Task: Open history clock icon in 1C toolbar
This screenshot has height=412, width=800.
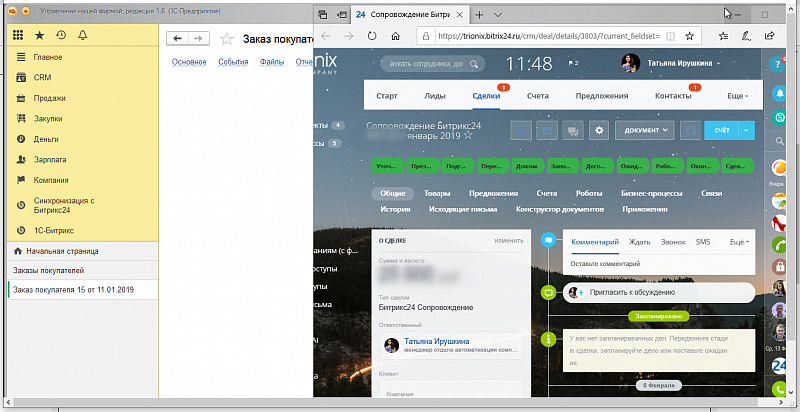Action: [61, 35]
